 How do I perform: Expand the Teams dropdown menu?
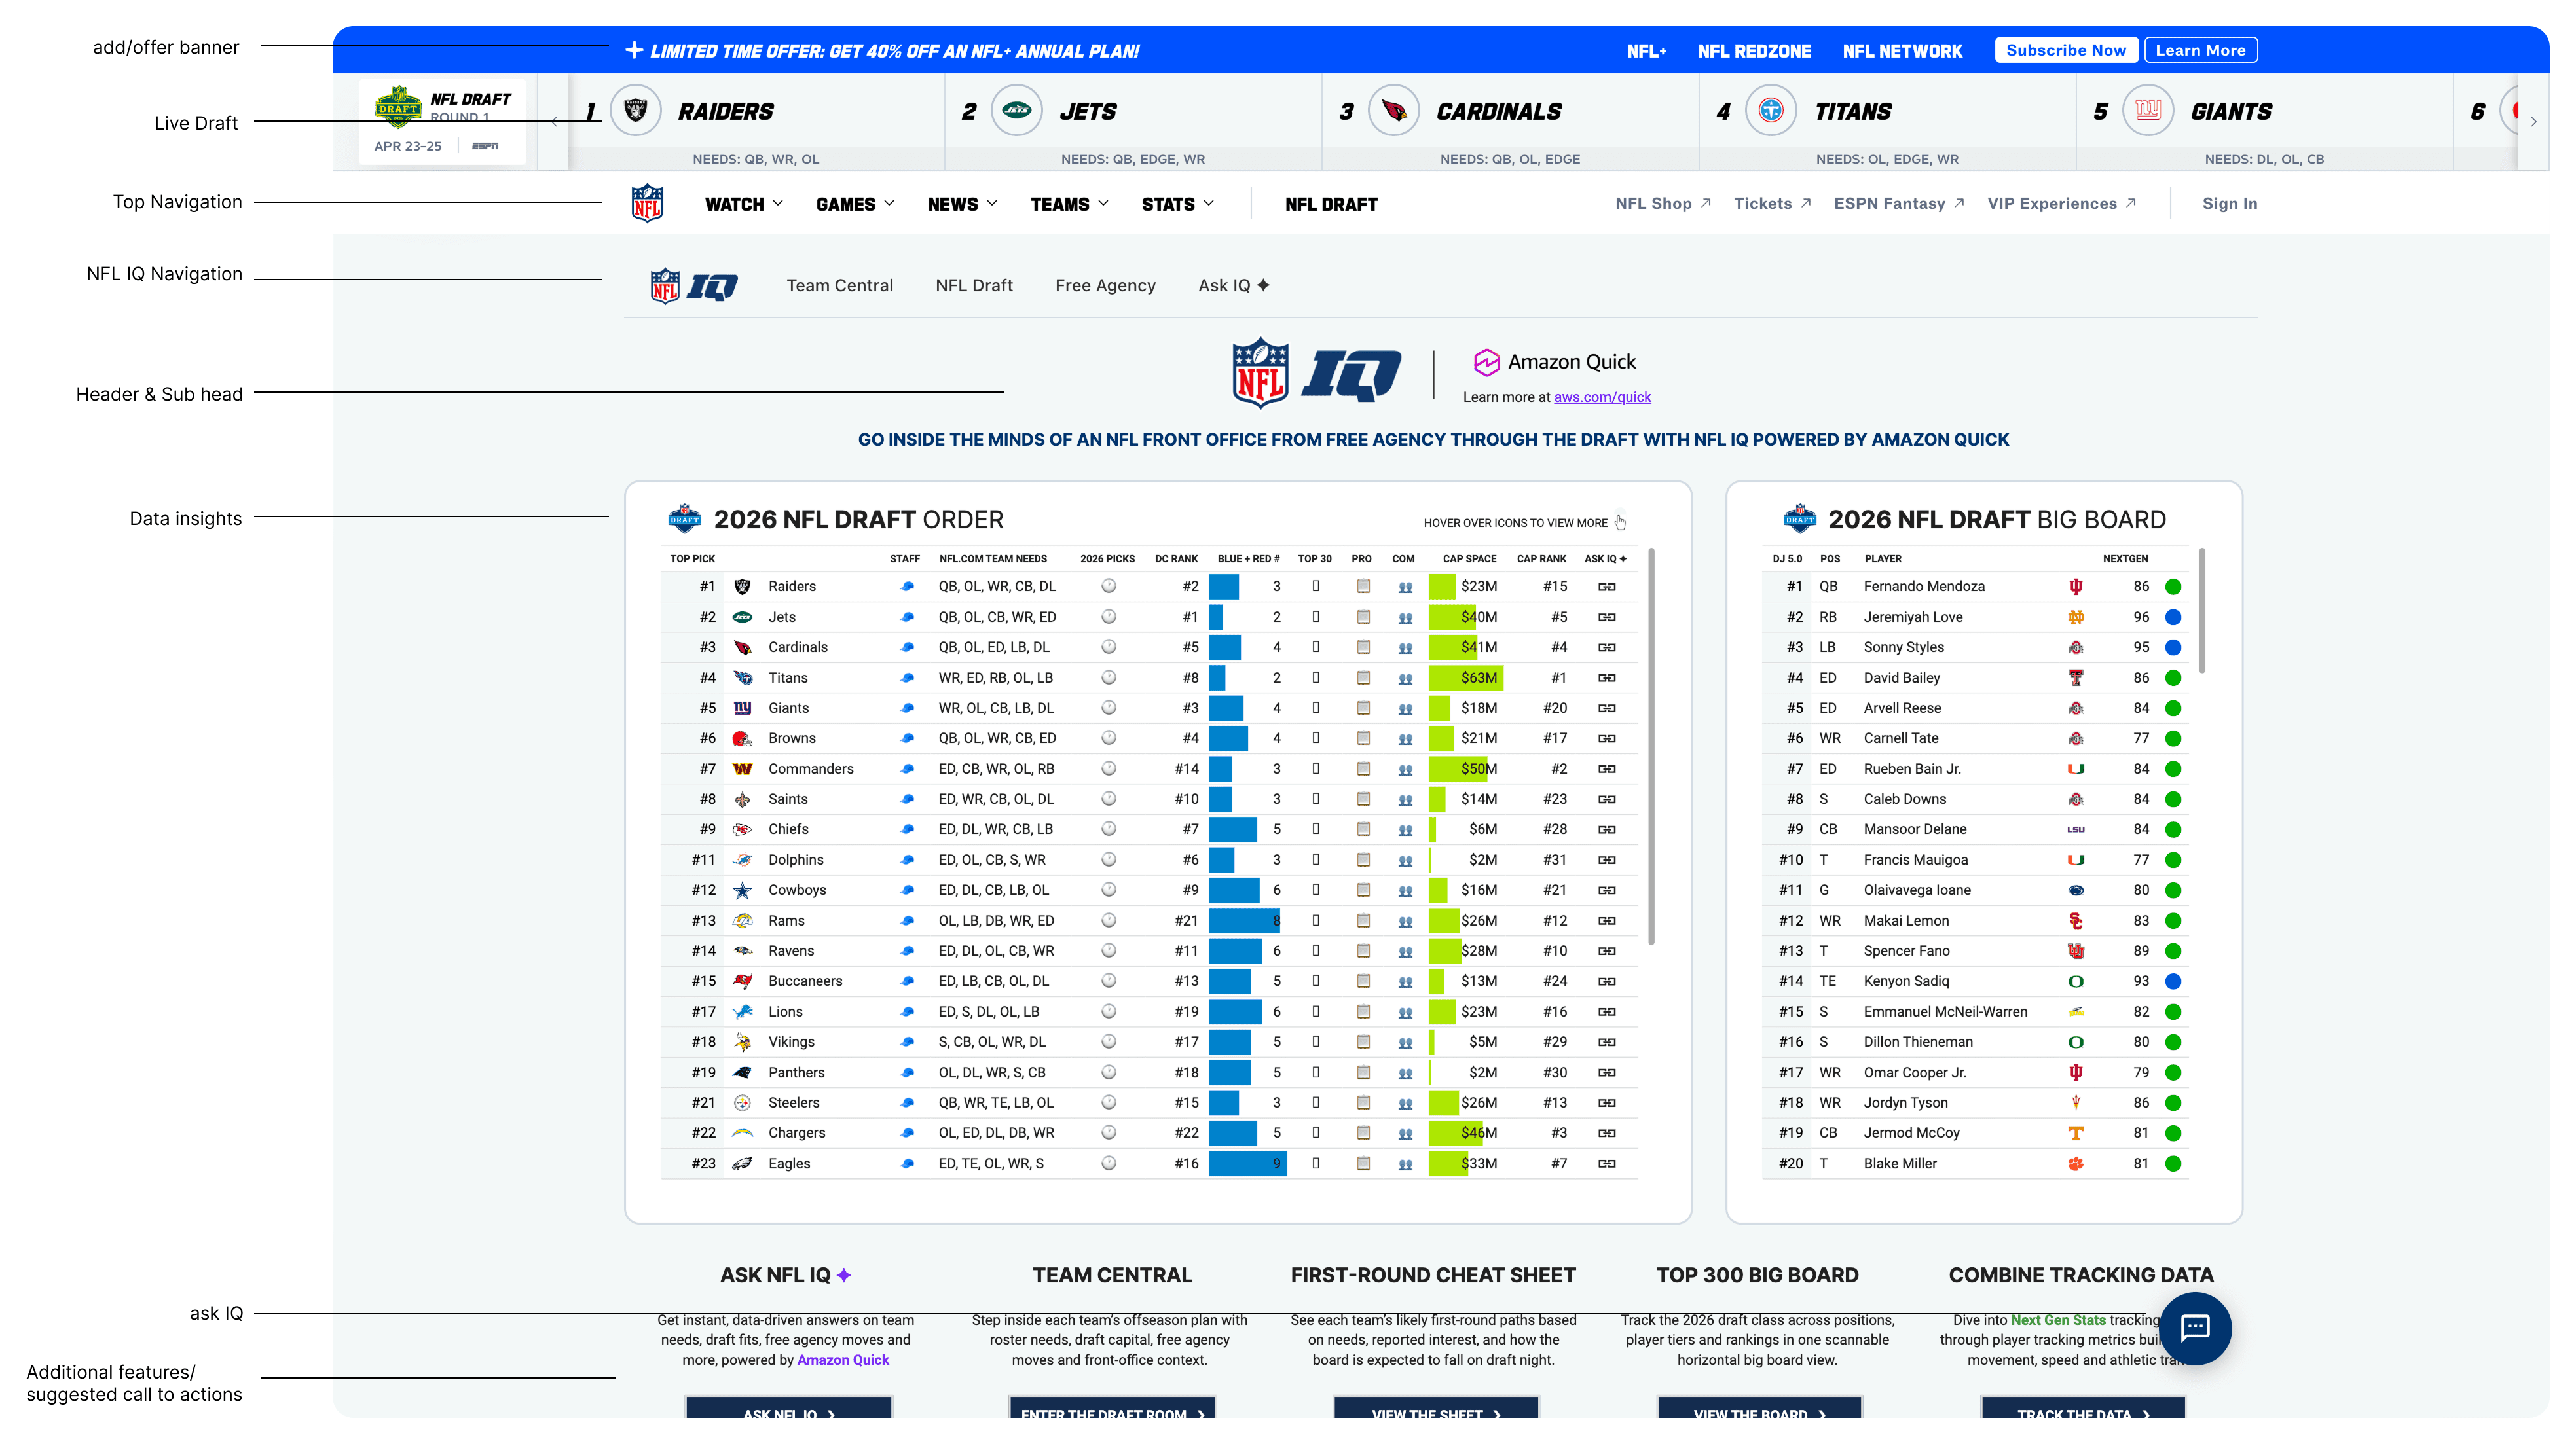tap(1068, 204)
